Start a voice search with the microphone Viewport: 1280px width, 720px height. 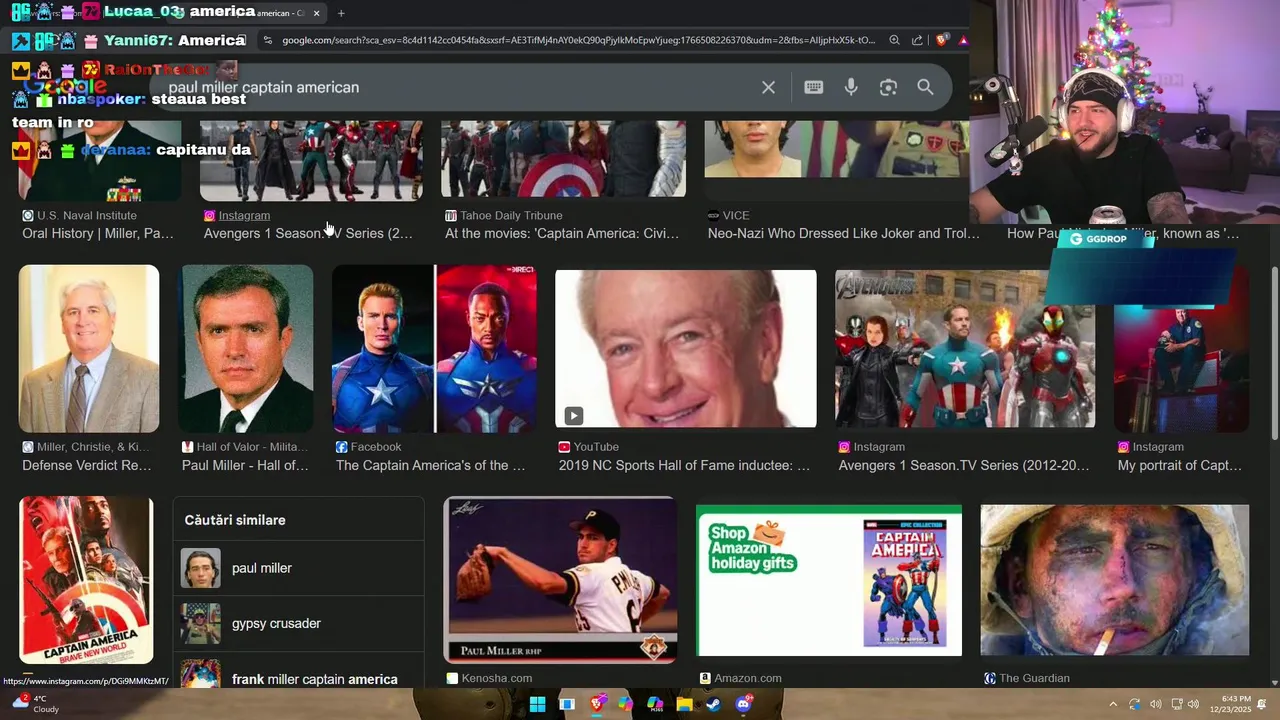tap(851, 88)
